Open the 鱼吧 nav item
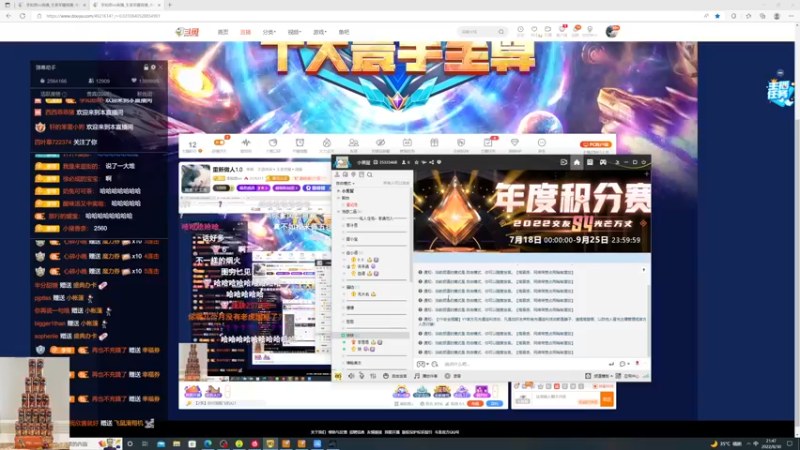The width and height of the screenshot is (800, 450). 344,32
